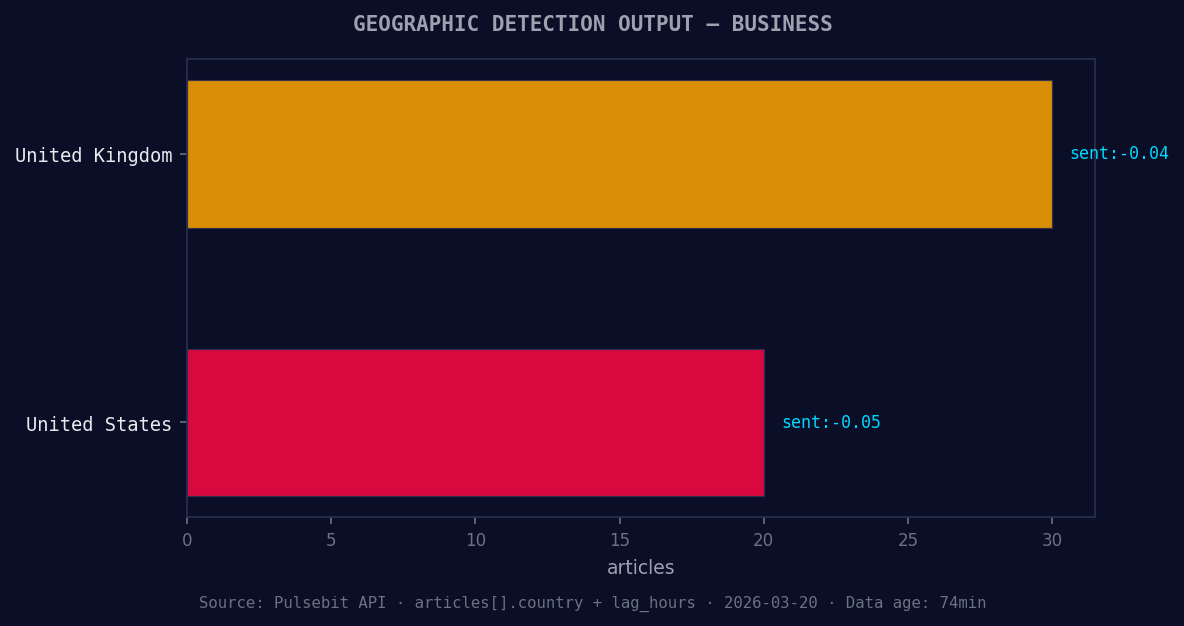The width and height of the screenshot is (1184, 626).
Task: Click the 30 tick label
Action: pyautogui.click(x=1051, y=539)
